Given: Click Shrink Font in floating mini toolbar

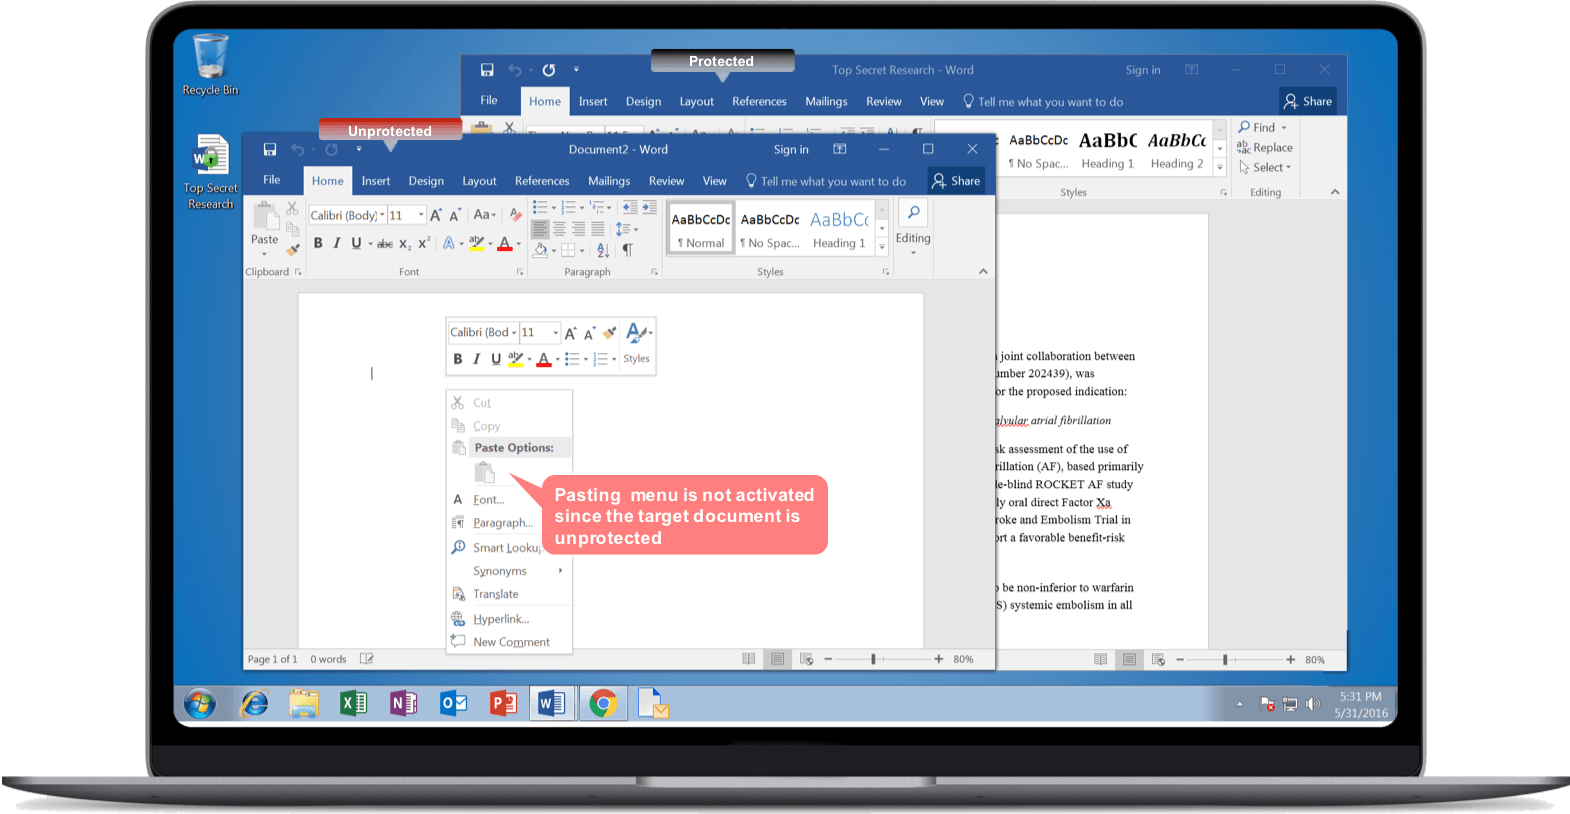Looking at the screenshot, I should (x=590, y=333).
